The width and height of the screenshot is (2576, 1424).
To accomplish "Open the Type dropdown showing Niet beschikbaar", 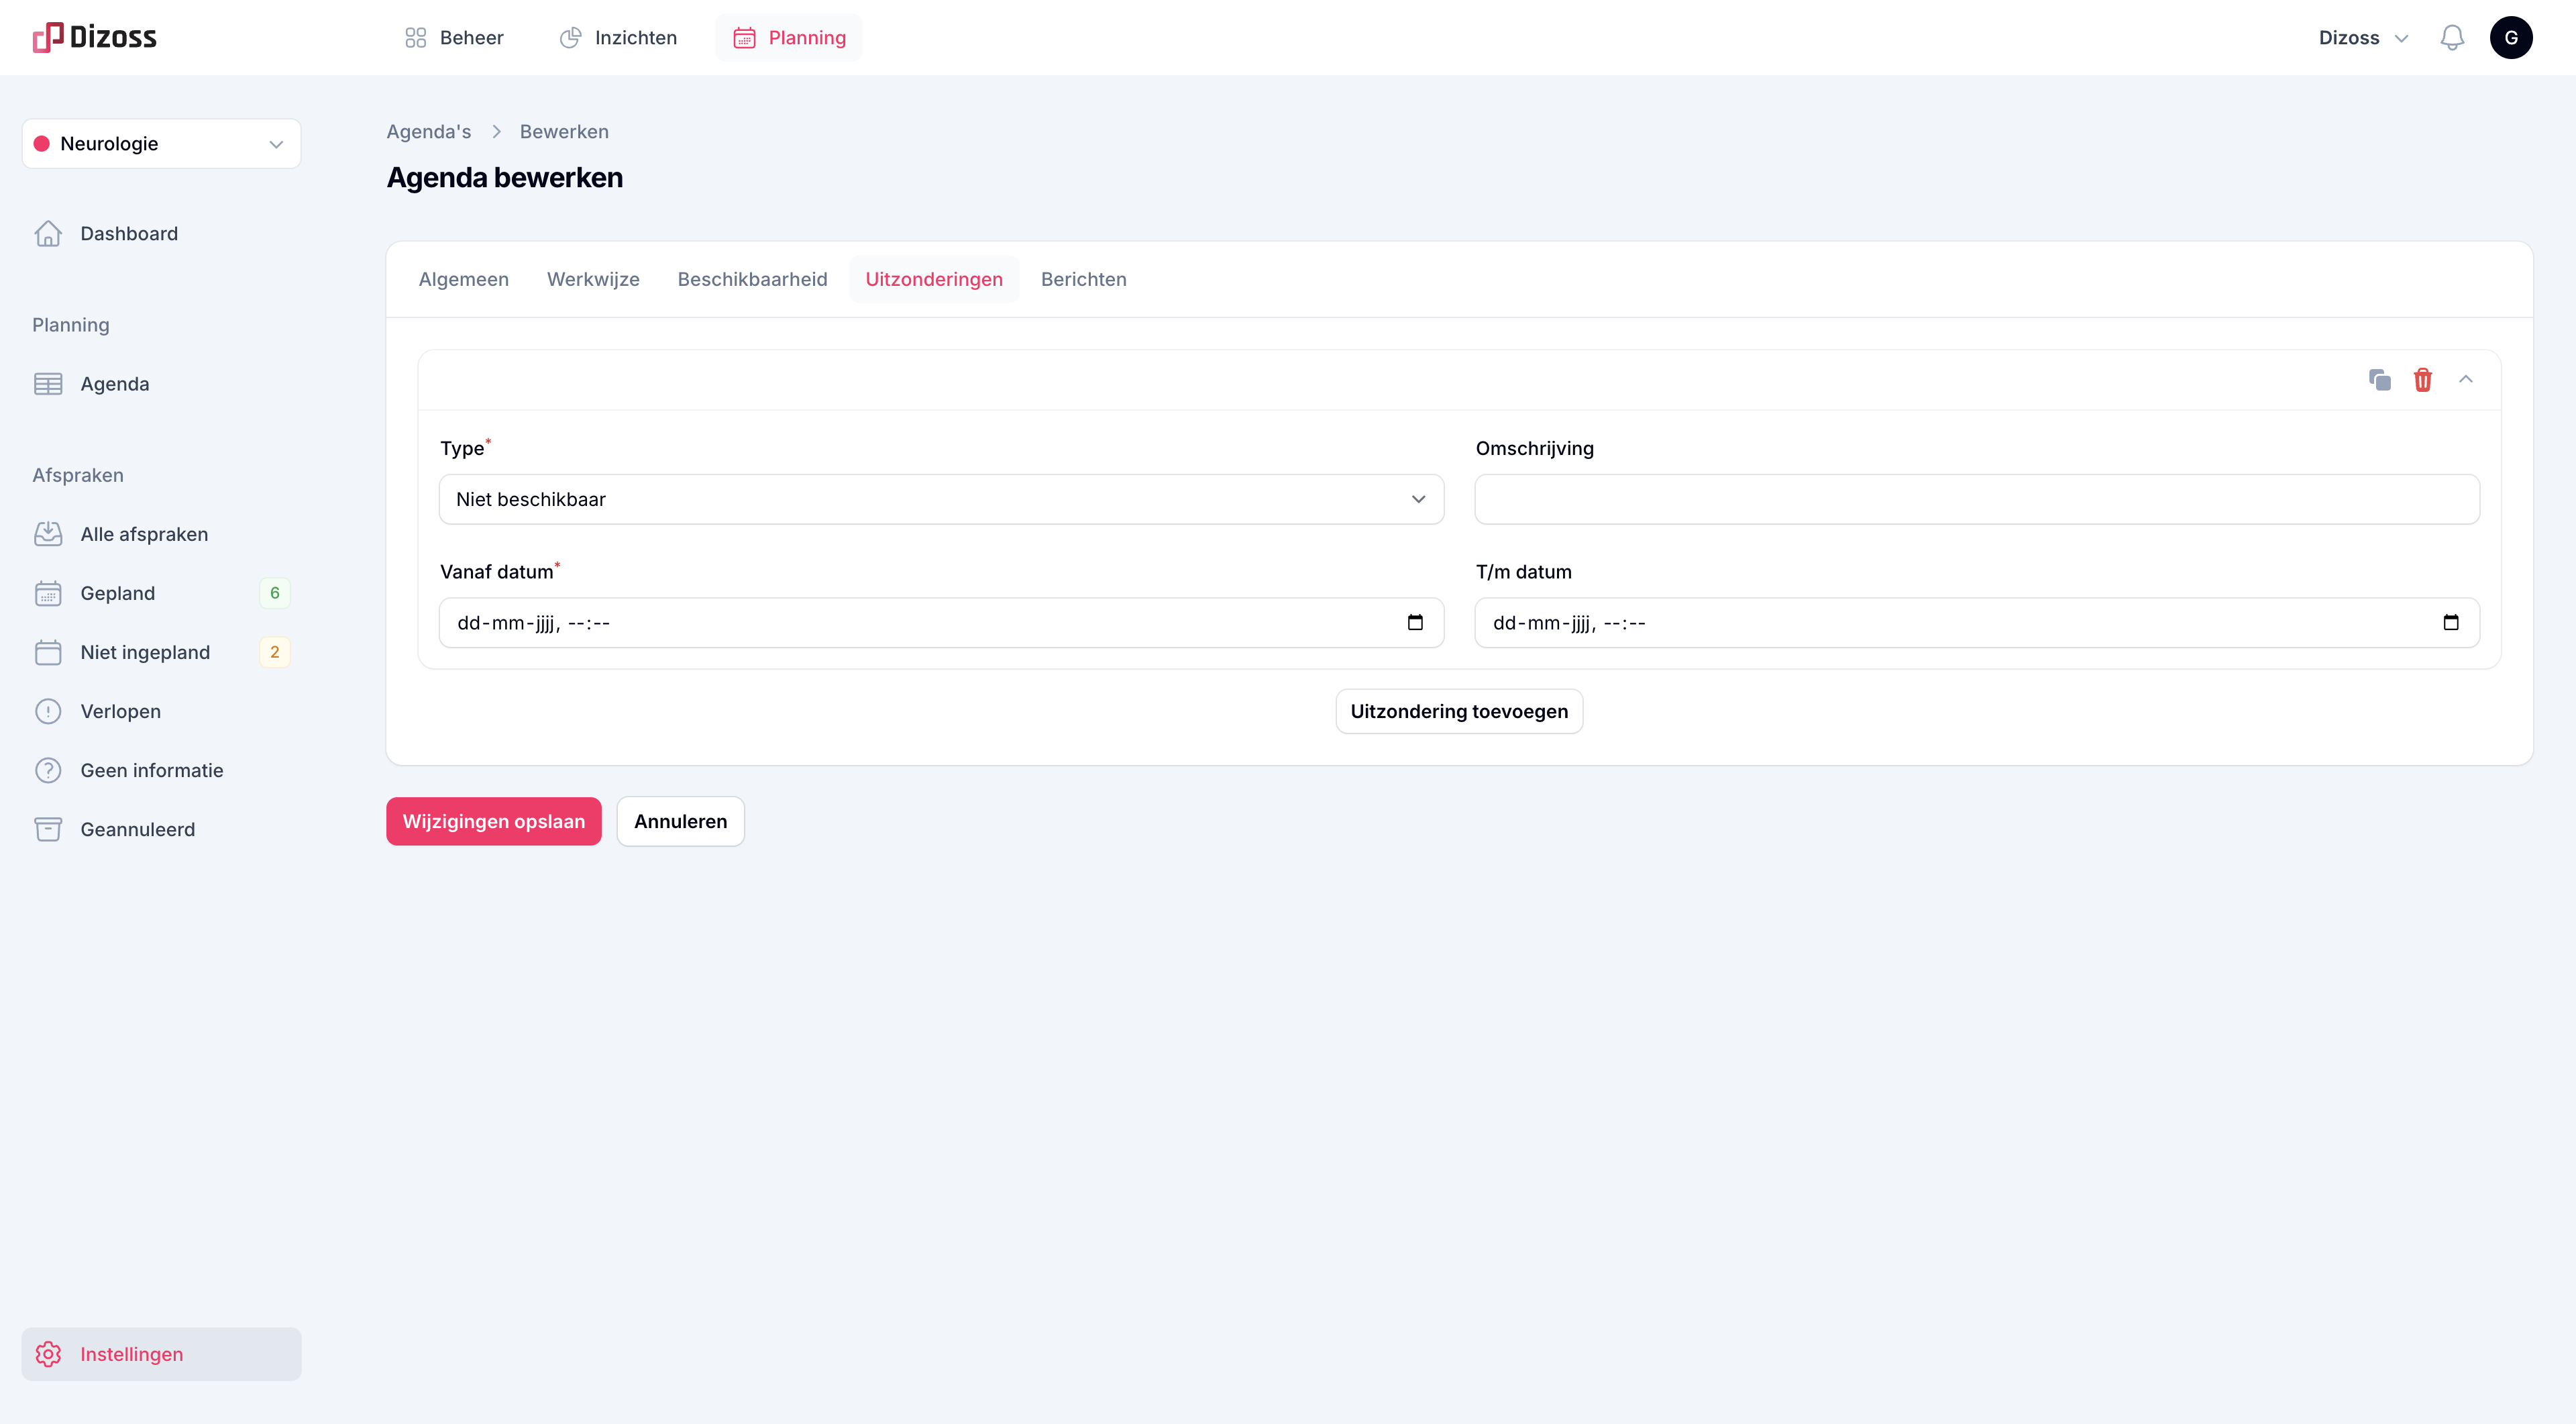I will coord(940,500).
